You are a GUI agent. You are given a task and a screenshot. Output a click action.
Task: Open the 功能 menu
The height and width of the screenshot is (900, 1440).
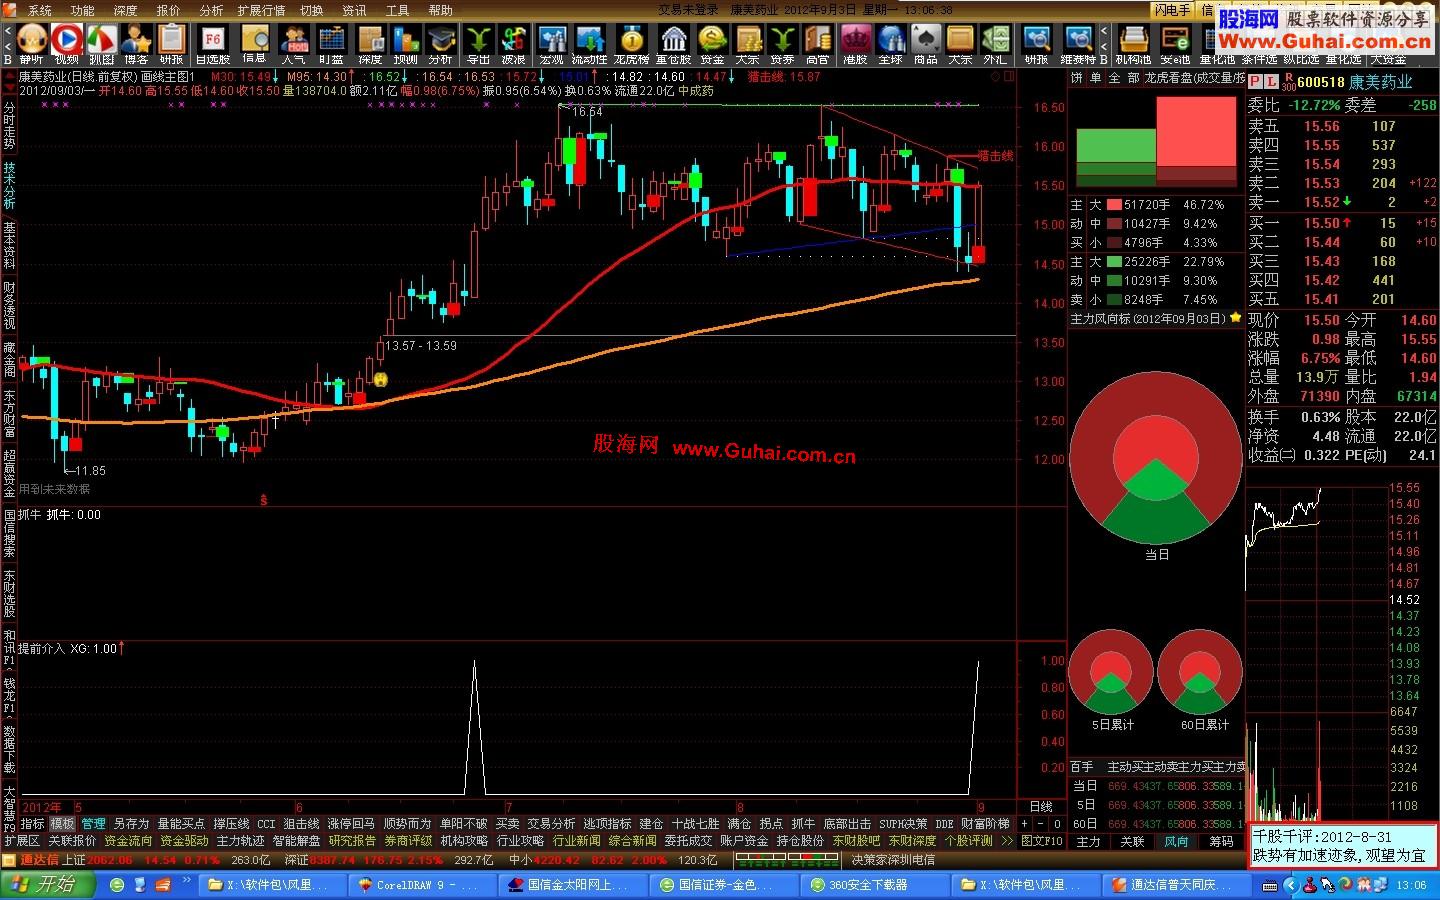(82, 10)
